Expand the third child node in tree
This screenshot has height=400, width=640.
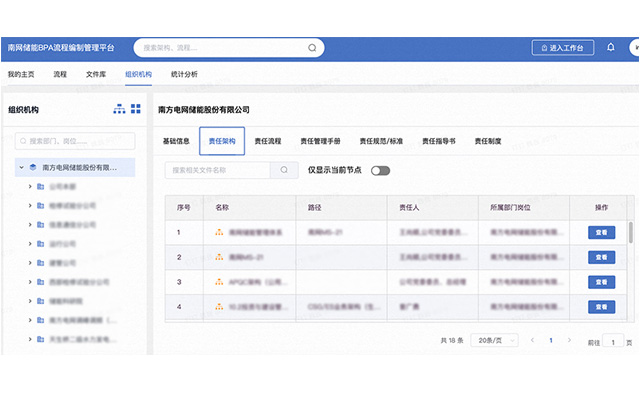[30, 224]
